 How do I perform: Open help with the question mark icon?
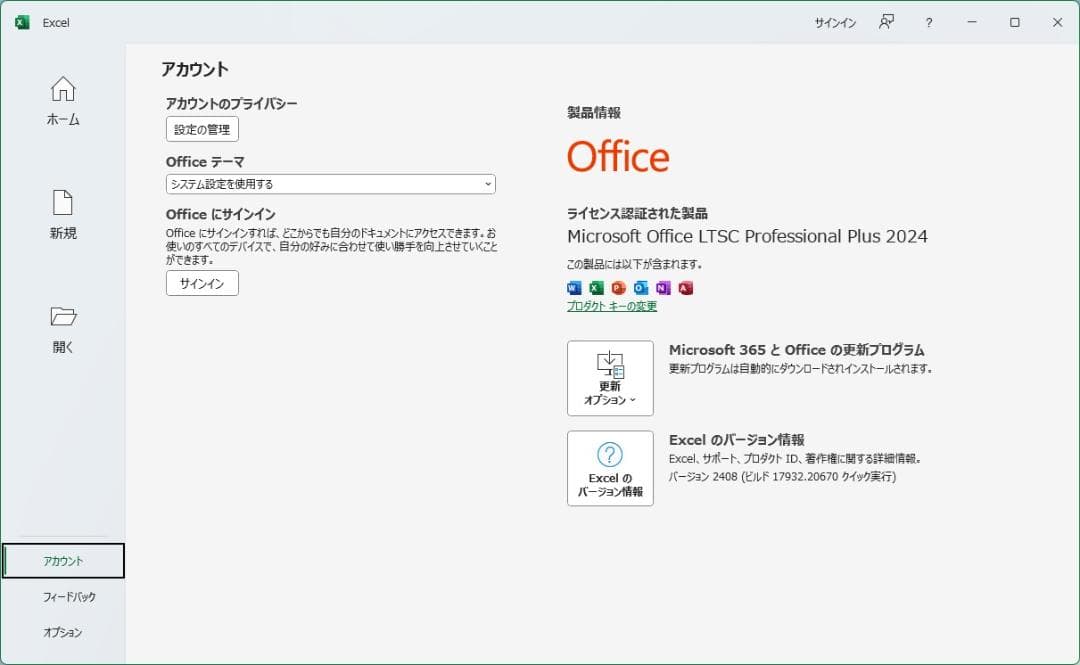pos(928,23)
